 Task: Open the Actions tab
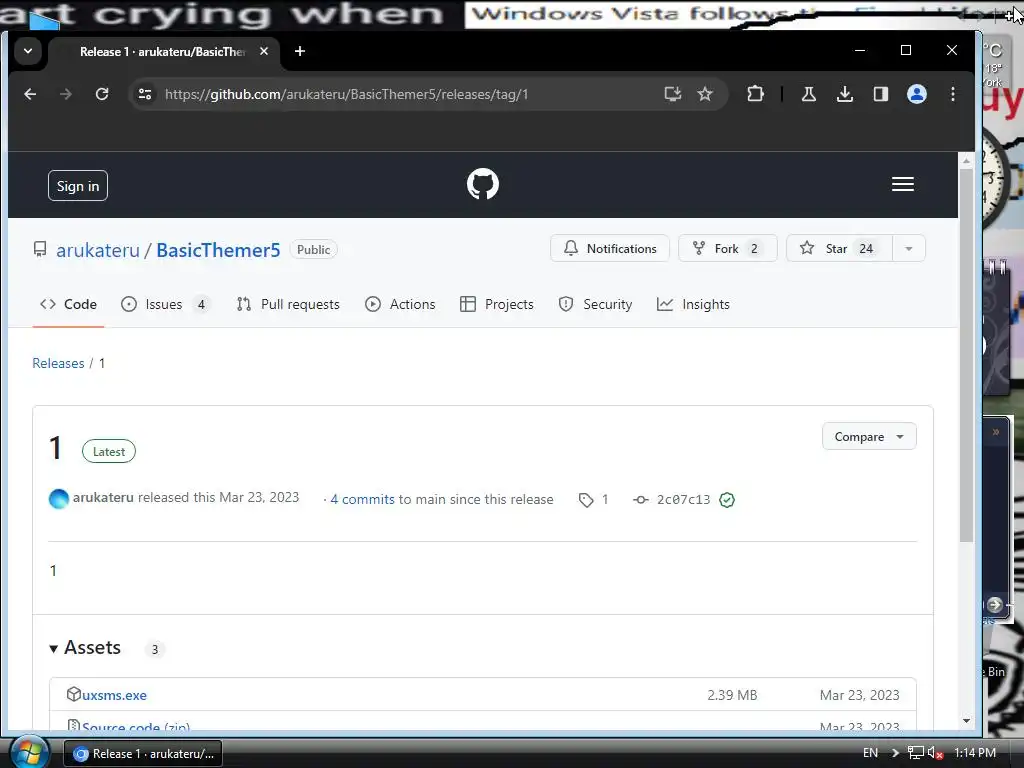[x=400, y=304]
